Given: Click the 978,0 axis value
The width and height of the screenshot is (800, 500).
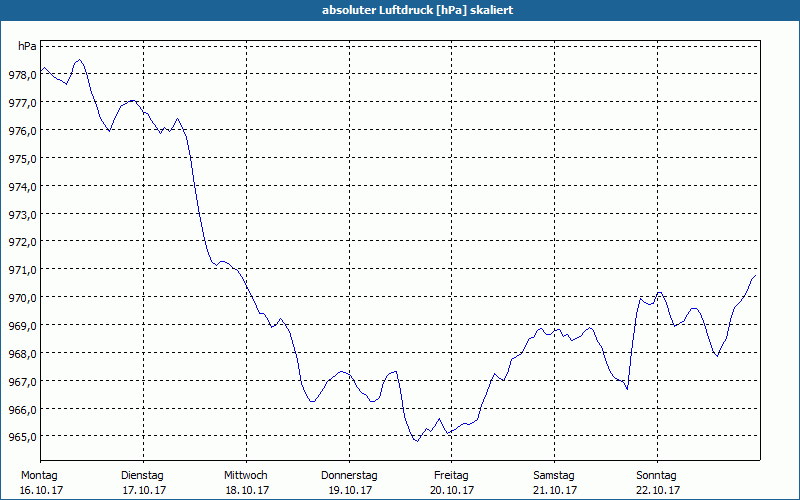Looking at the screenshot, I should click(22, 75).
